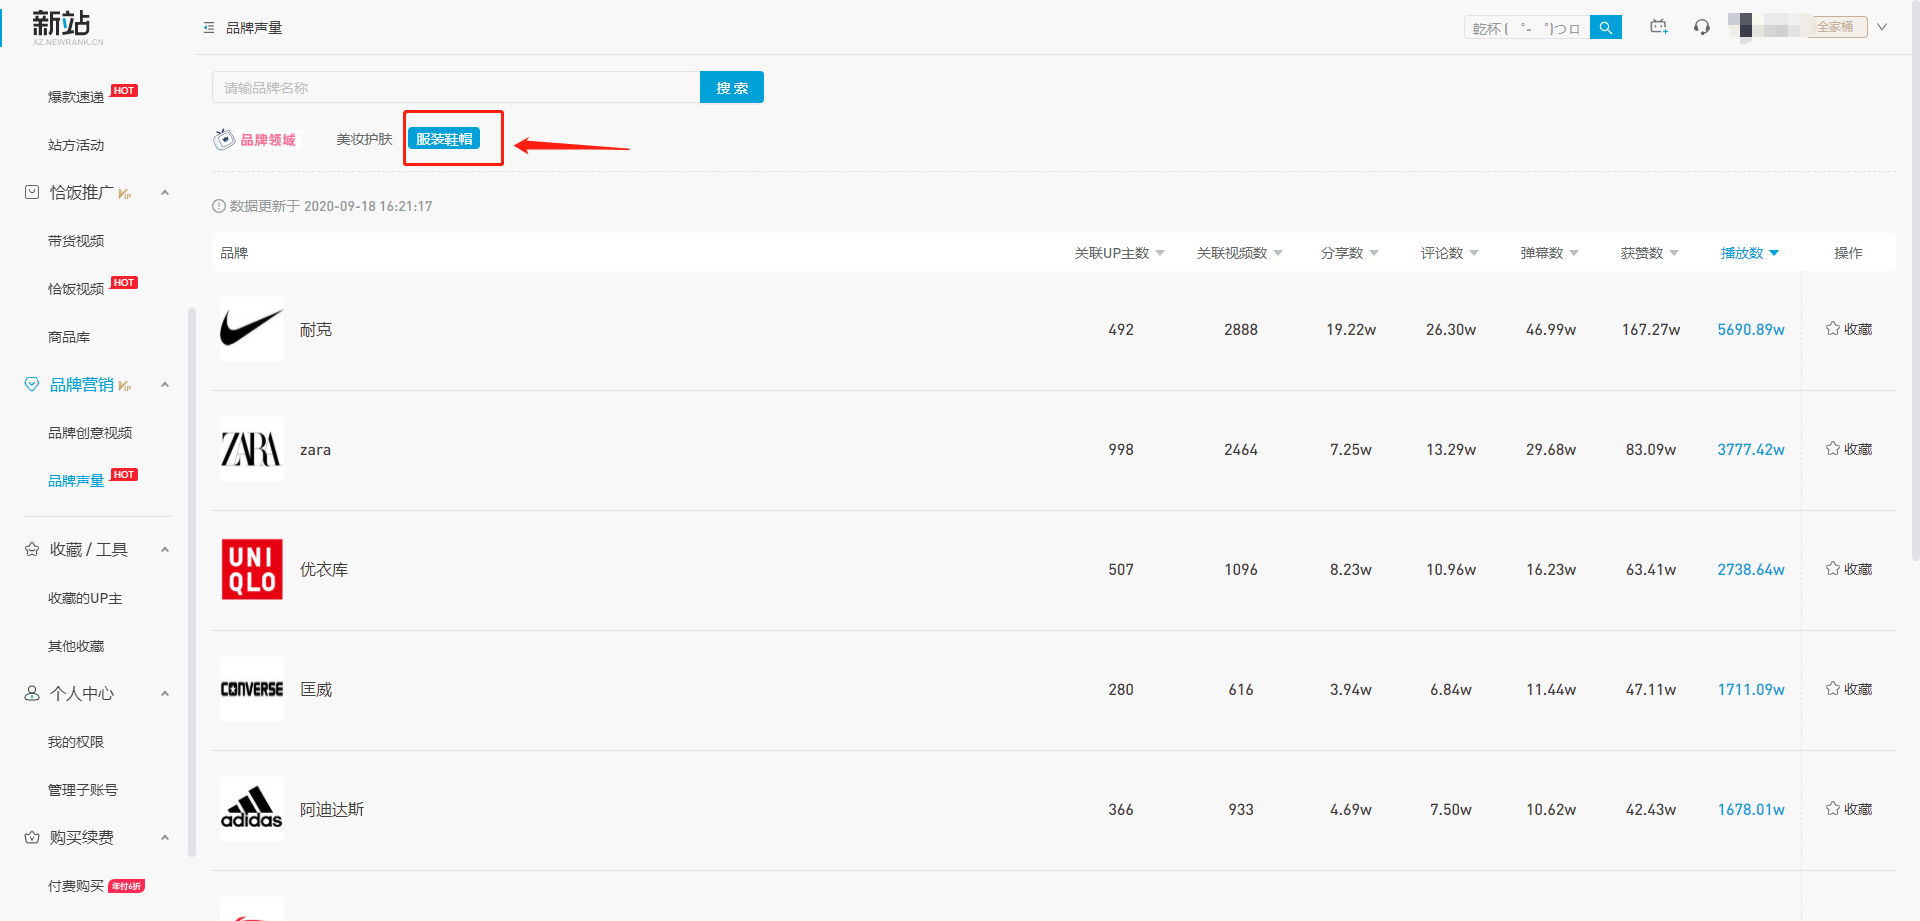The image size is (1920, 921).
Task: Favorite 耐克 with star 收藏
Action: (x=1848, y=329)
